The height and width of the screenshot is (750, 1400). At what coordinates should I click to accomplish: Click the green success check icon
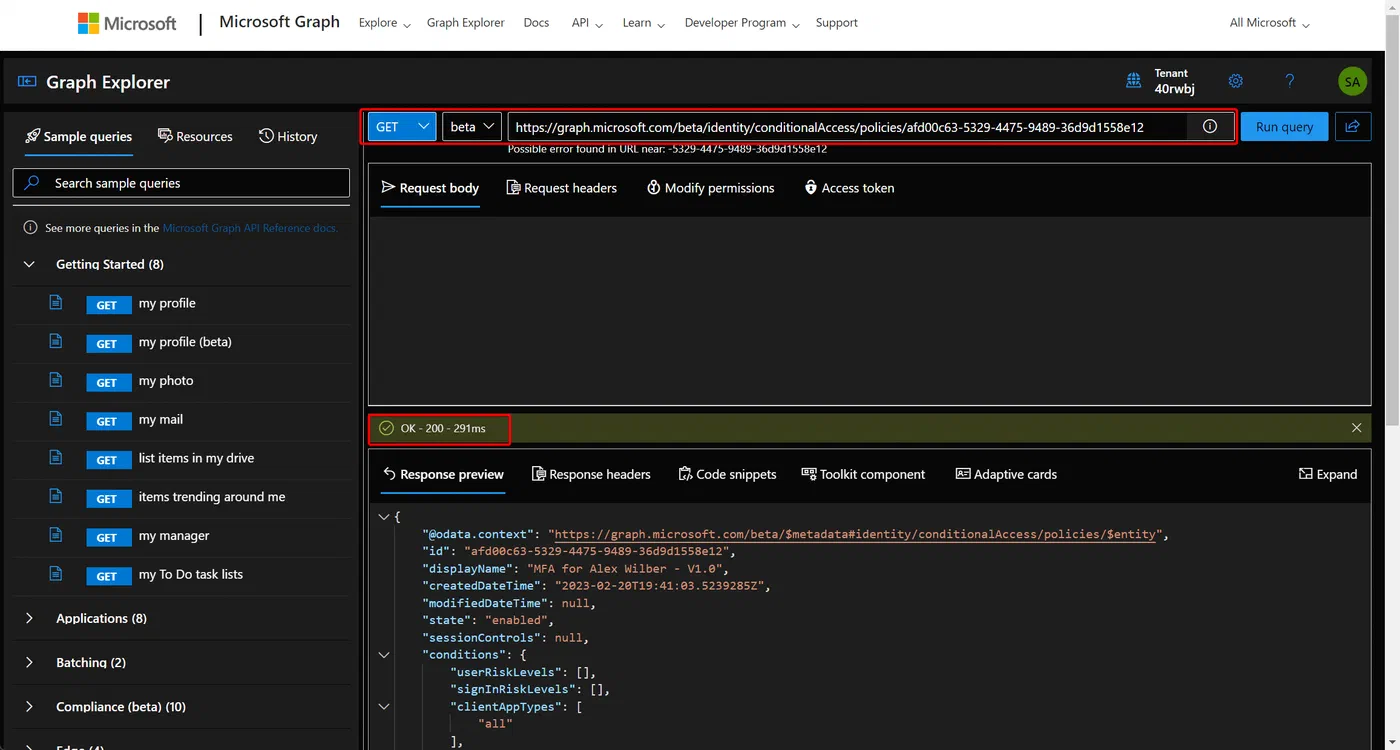coord(386,428)
